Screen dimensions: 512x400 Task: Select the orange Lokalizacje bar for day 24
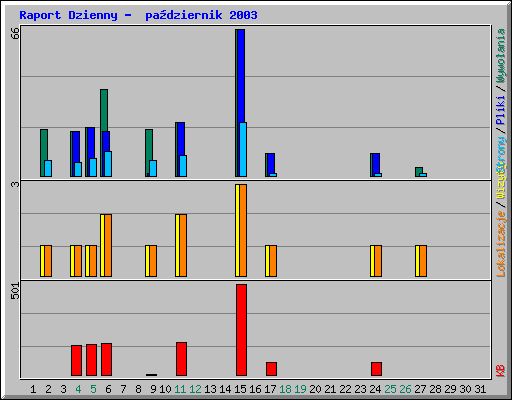point(378,261)
